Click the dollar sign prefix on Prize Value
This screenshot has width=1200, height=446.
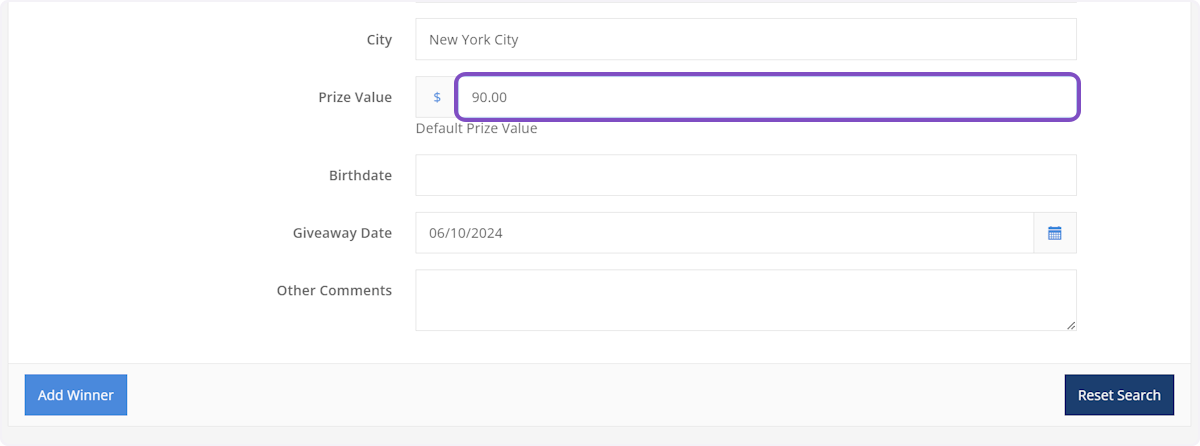436,97
